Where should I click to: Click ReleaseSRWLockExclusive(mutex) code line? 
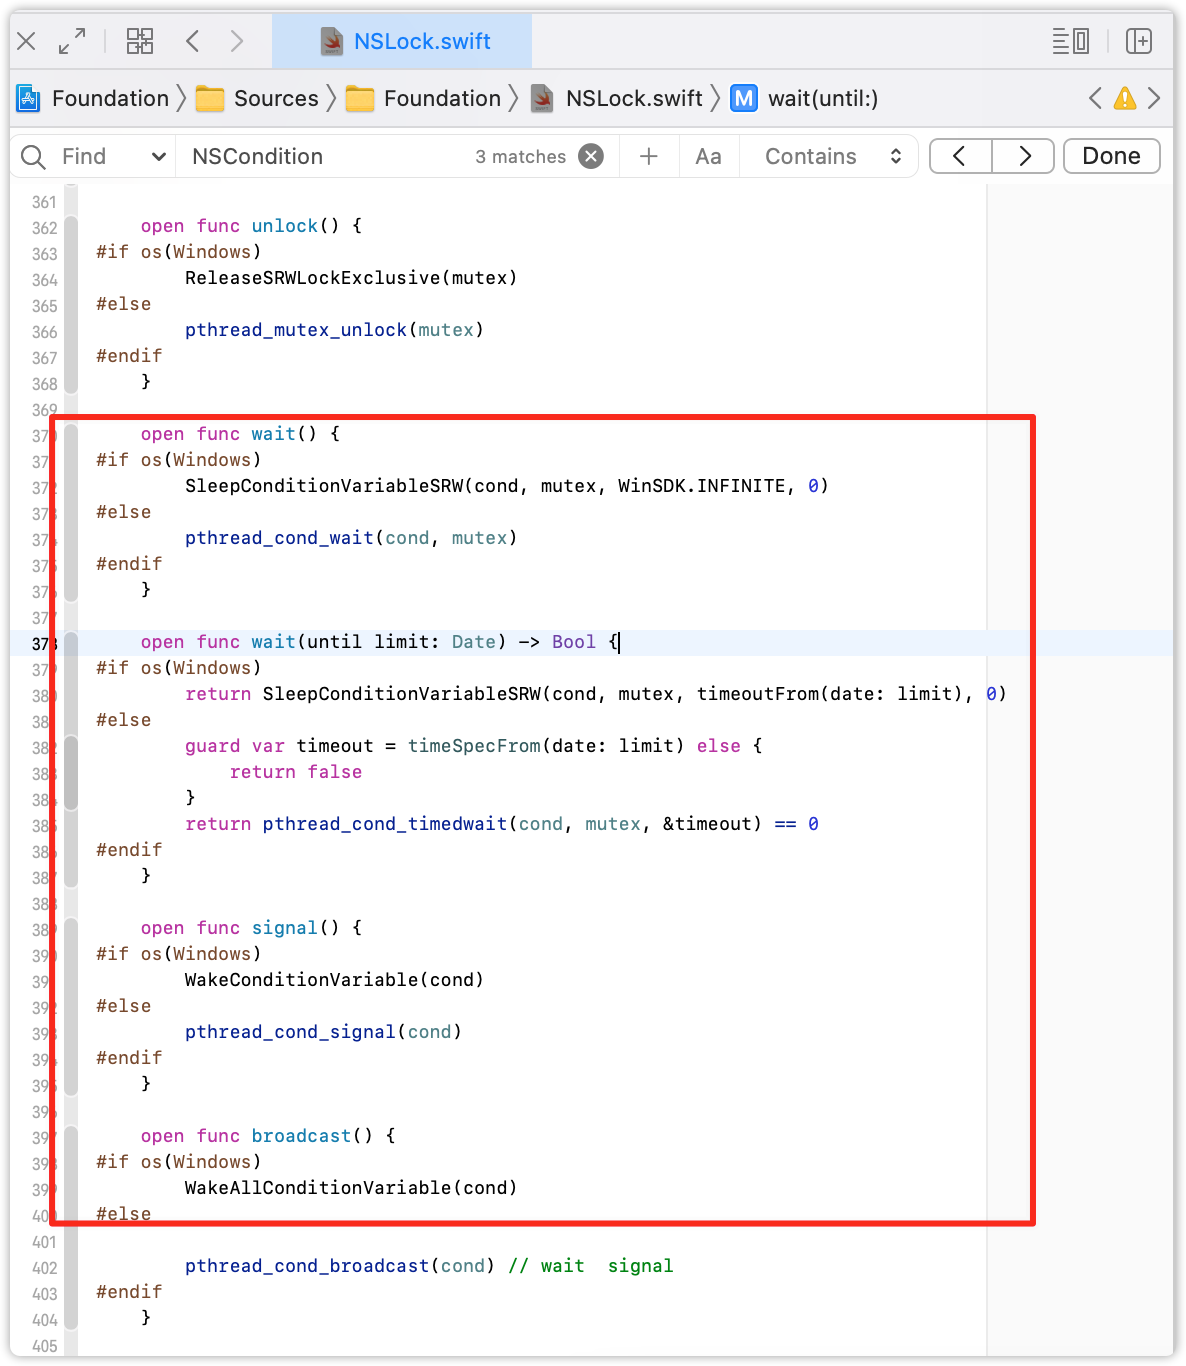click(351, 278)
